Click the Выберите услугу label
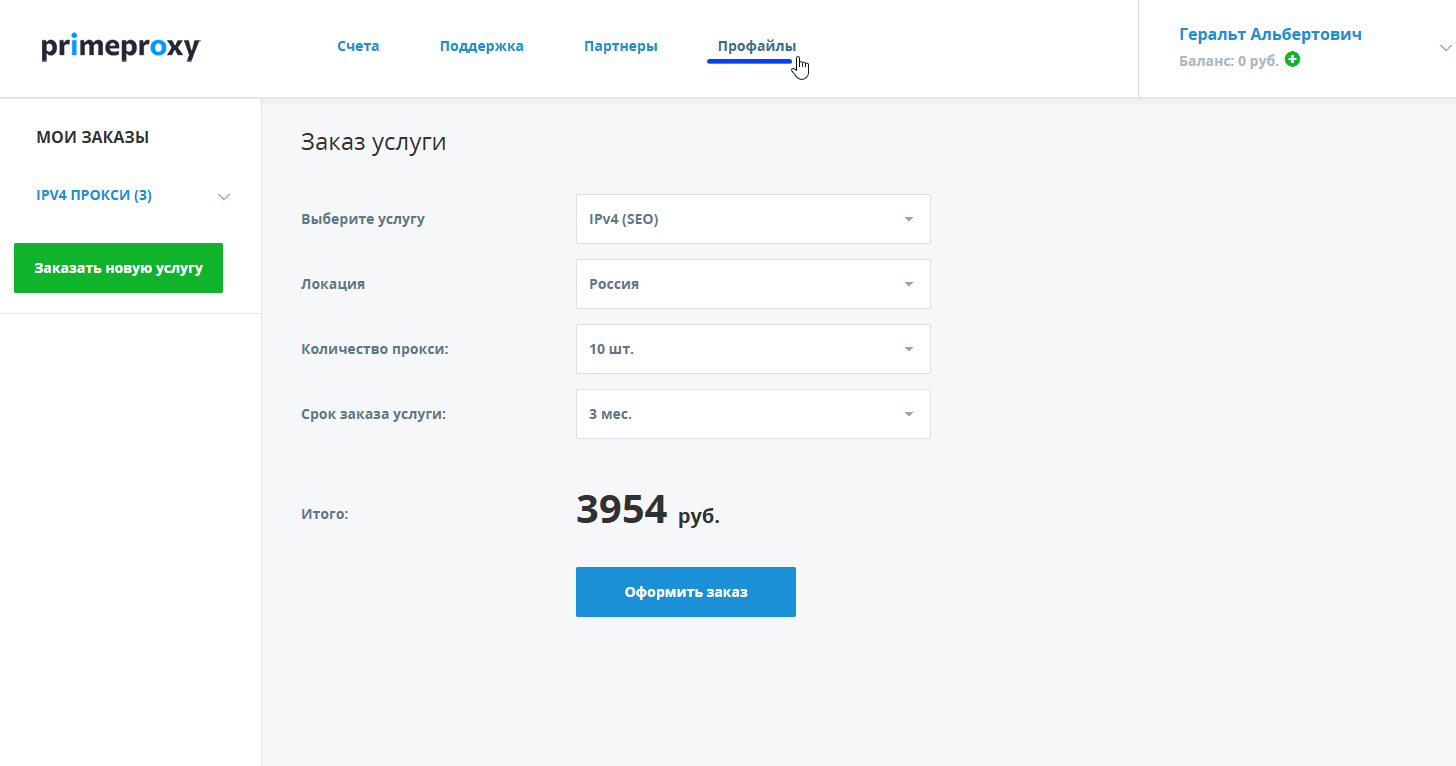This screenshot has width=1456, height=766. (x=363, y=219)
